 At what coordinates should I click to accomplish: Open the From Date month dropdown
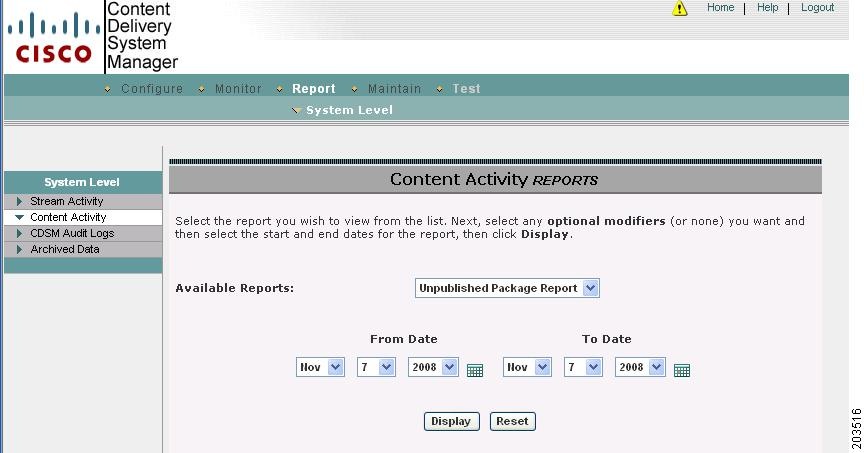coord(320,367)
